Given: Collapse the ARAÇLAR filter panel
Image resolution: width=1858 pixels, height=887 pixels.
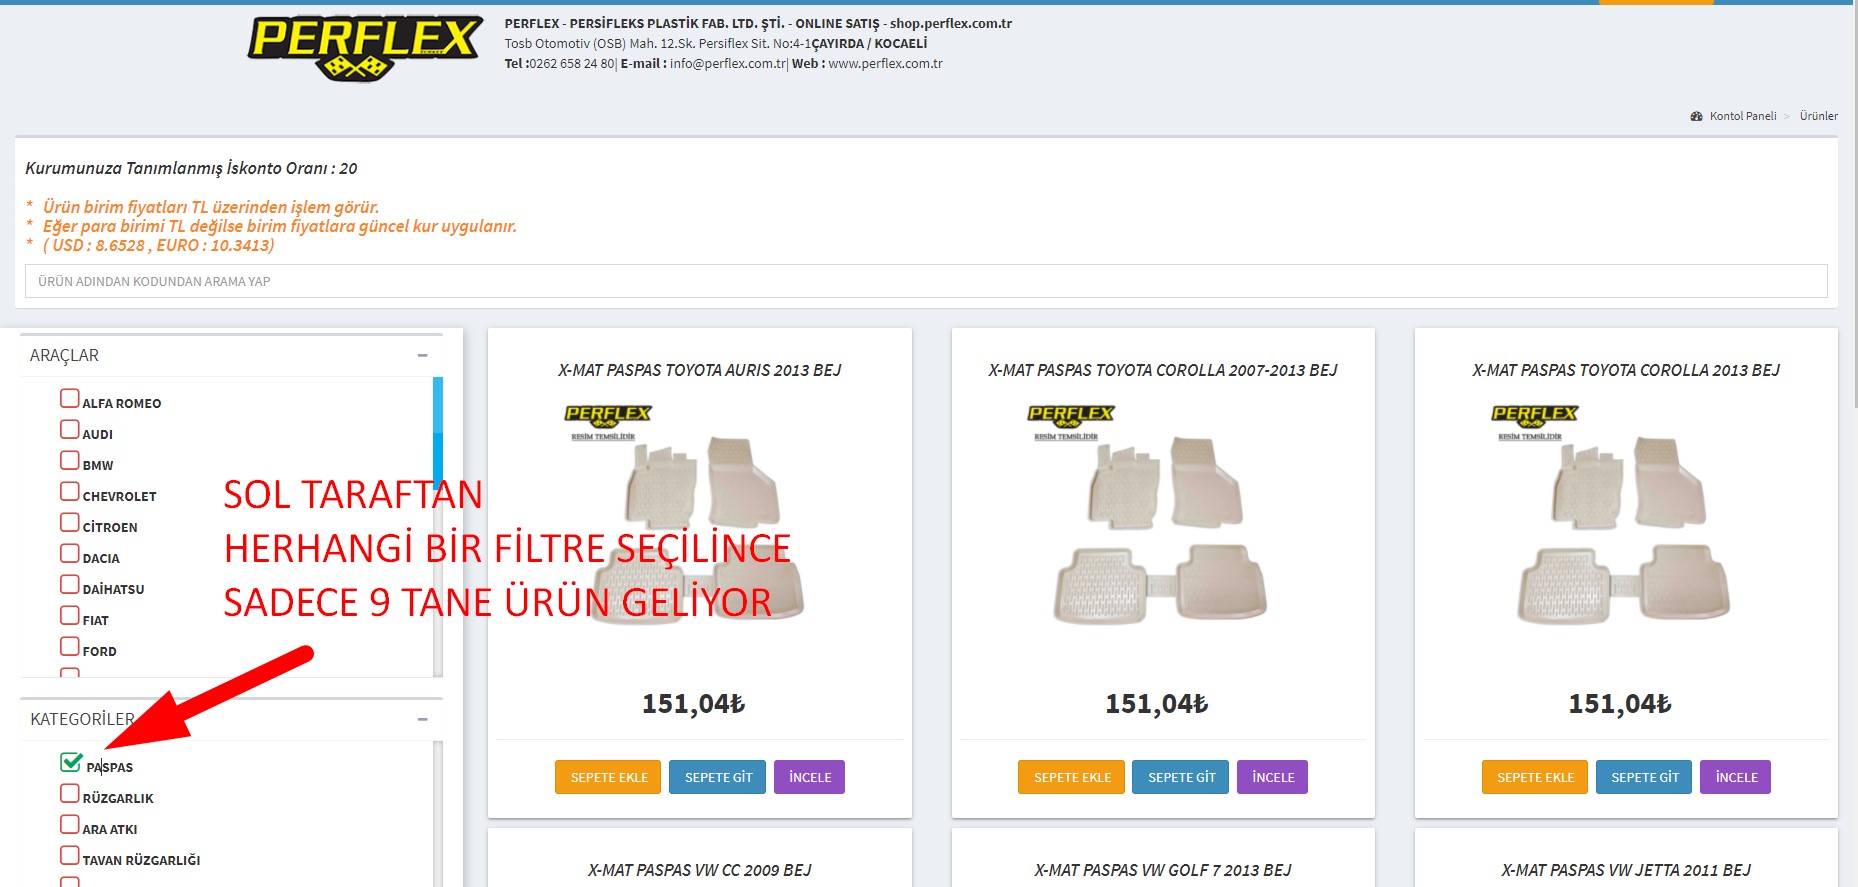Looking at the screenshot, I should point(422,356).
